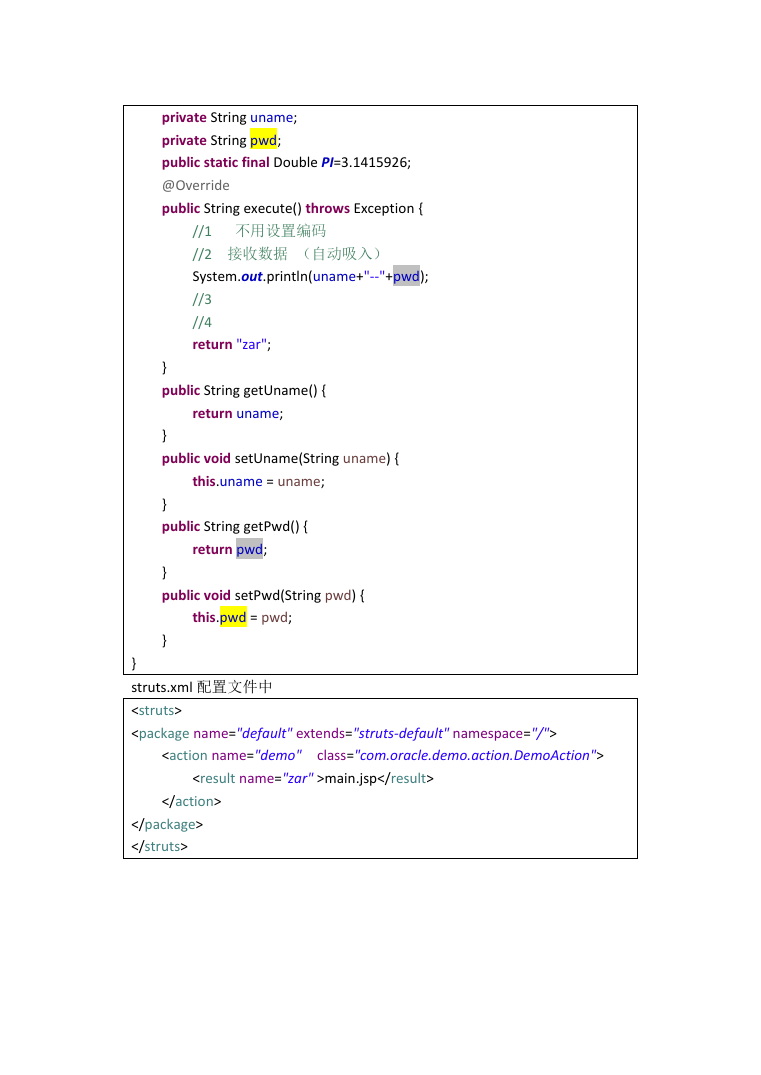The height and width of the screenshot is (1075, 761).
Task: Click the '//4' comment line
Action: pyautogui.click(x=202, y=322)
